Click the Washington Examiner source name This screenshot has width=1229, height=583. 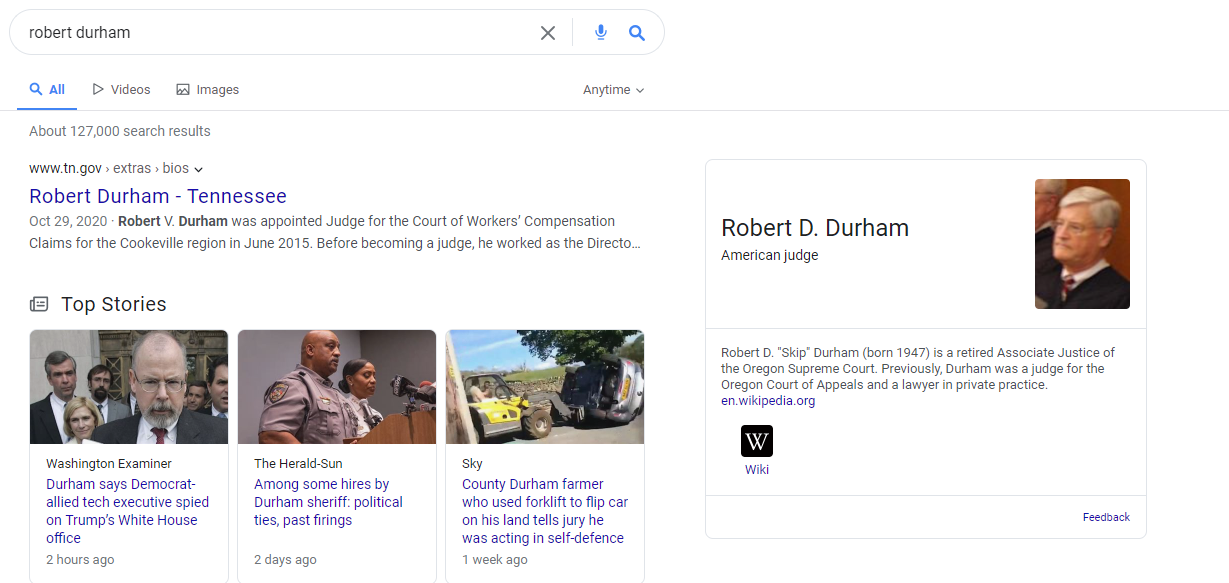coord(109,464)
